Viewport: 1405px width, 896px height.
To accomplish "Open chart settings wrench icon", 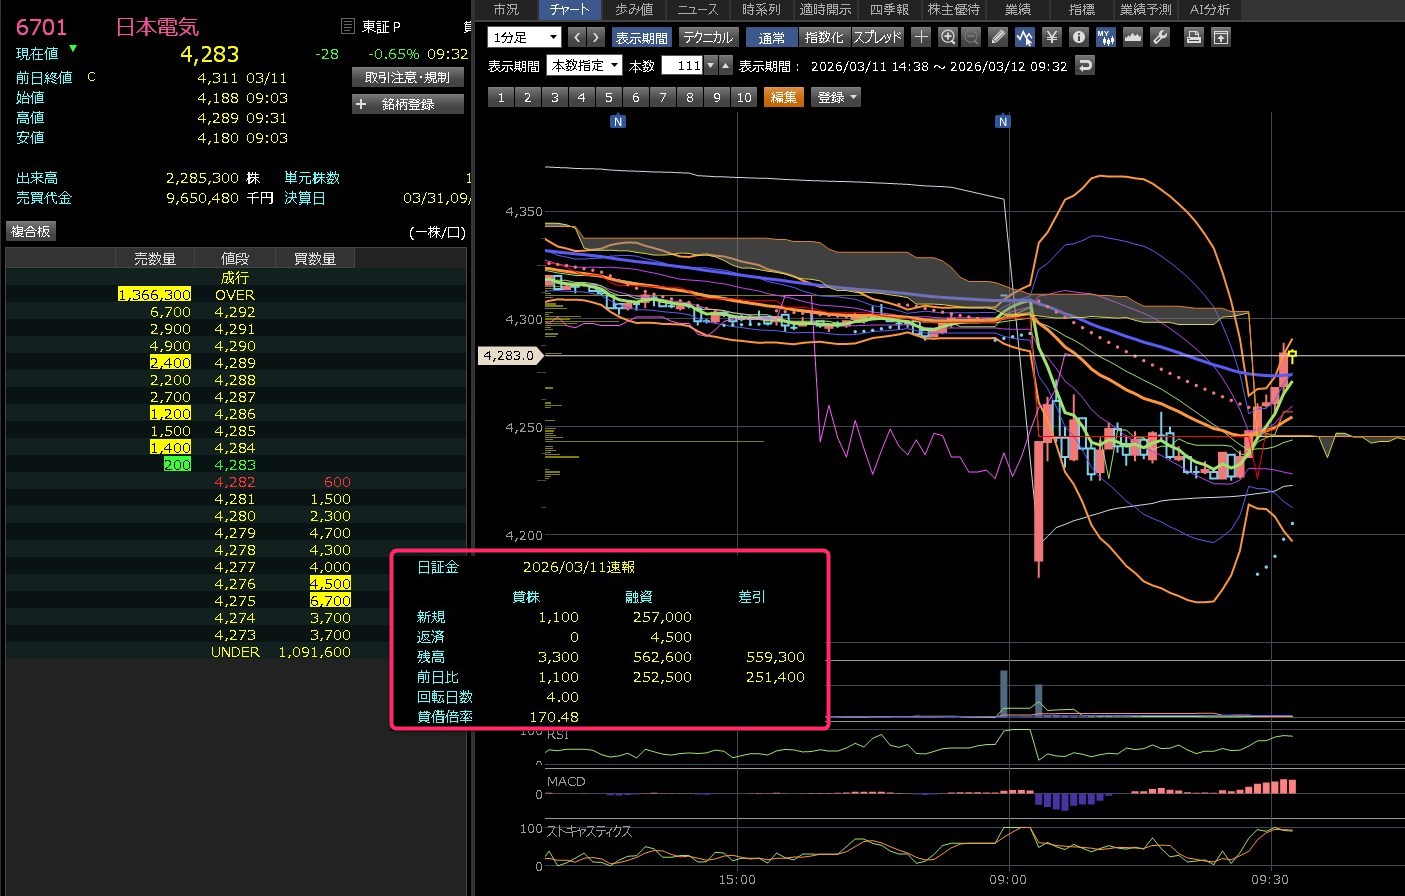I will click(1160, 37).
